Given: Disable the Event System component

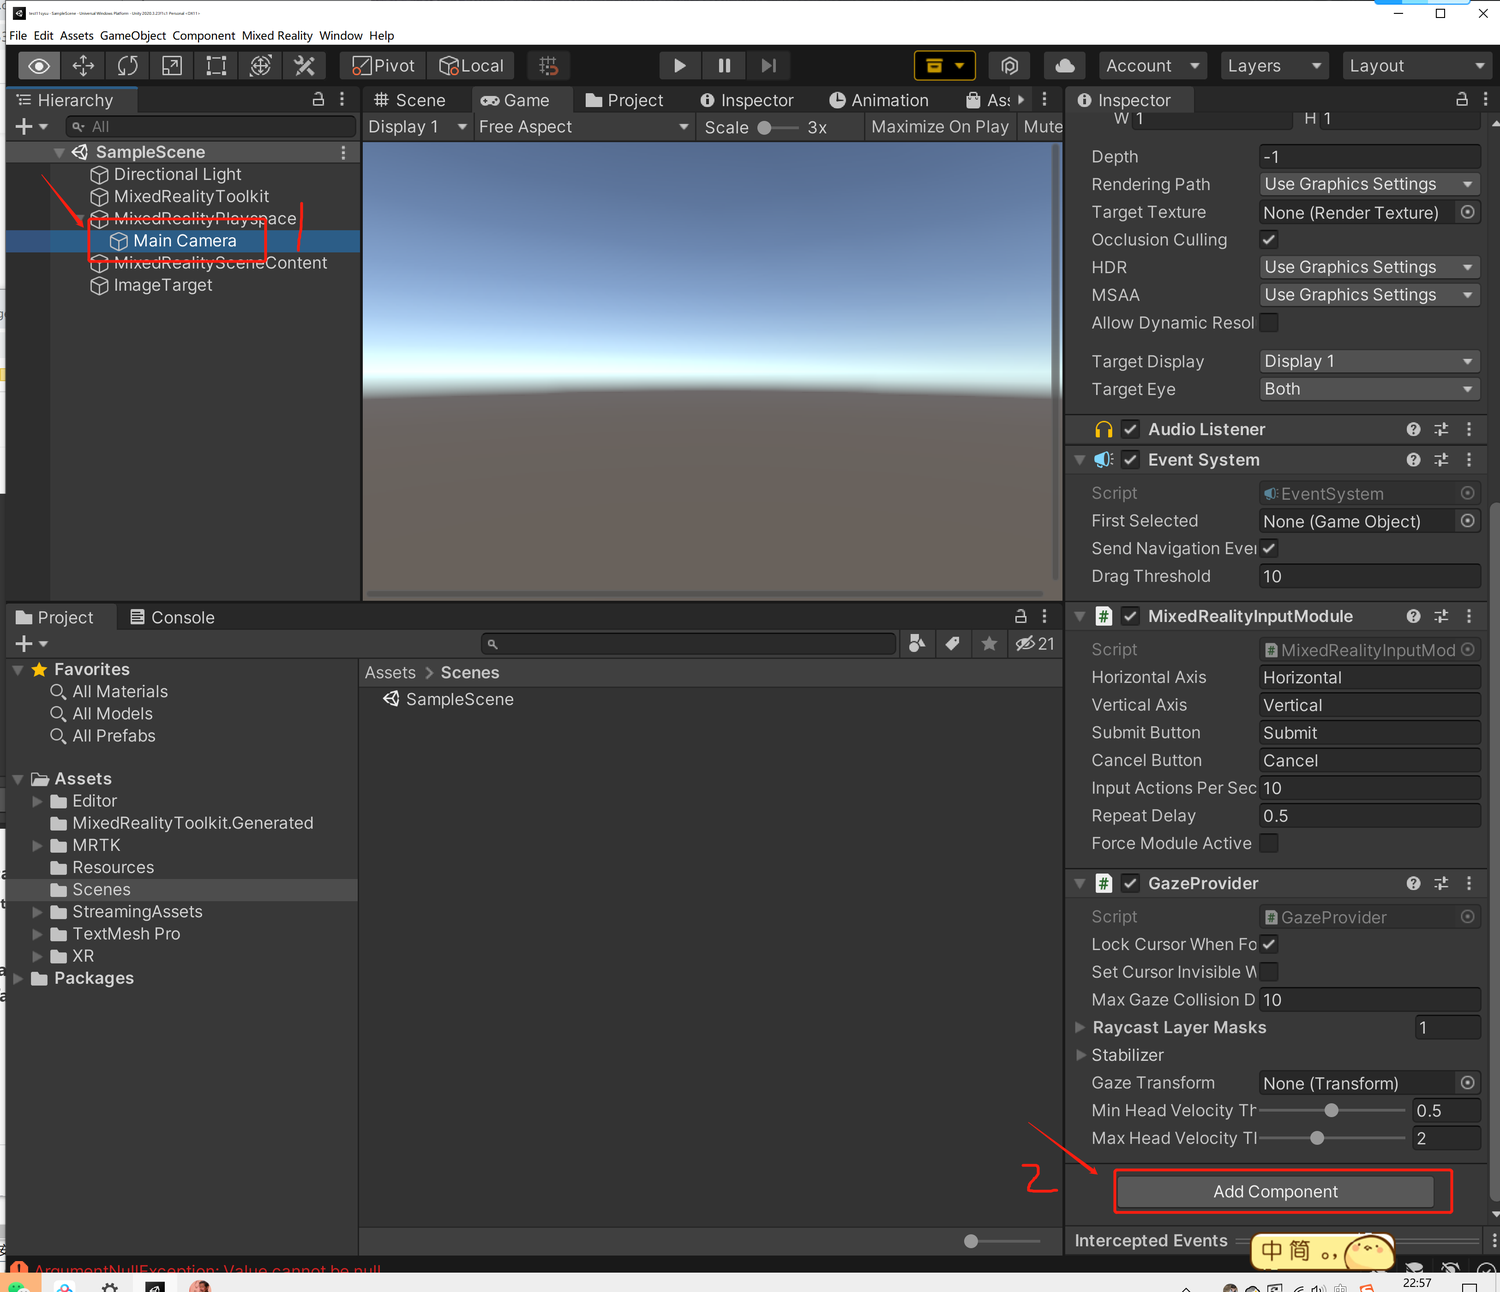Looking at the screenshot, I should [1130, 460].
